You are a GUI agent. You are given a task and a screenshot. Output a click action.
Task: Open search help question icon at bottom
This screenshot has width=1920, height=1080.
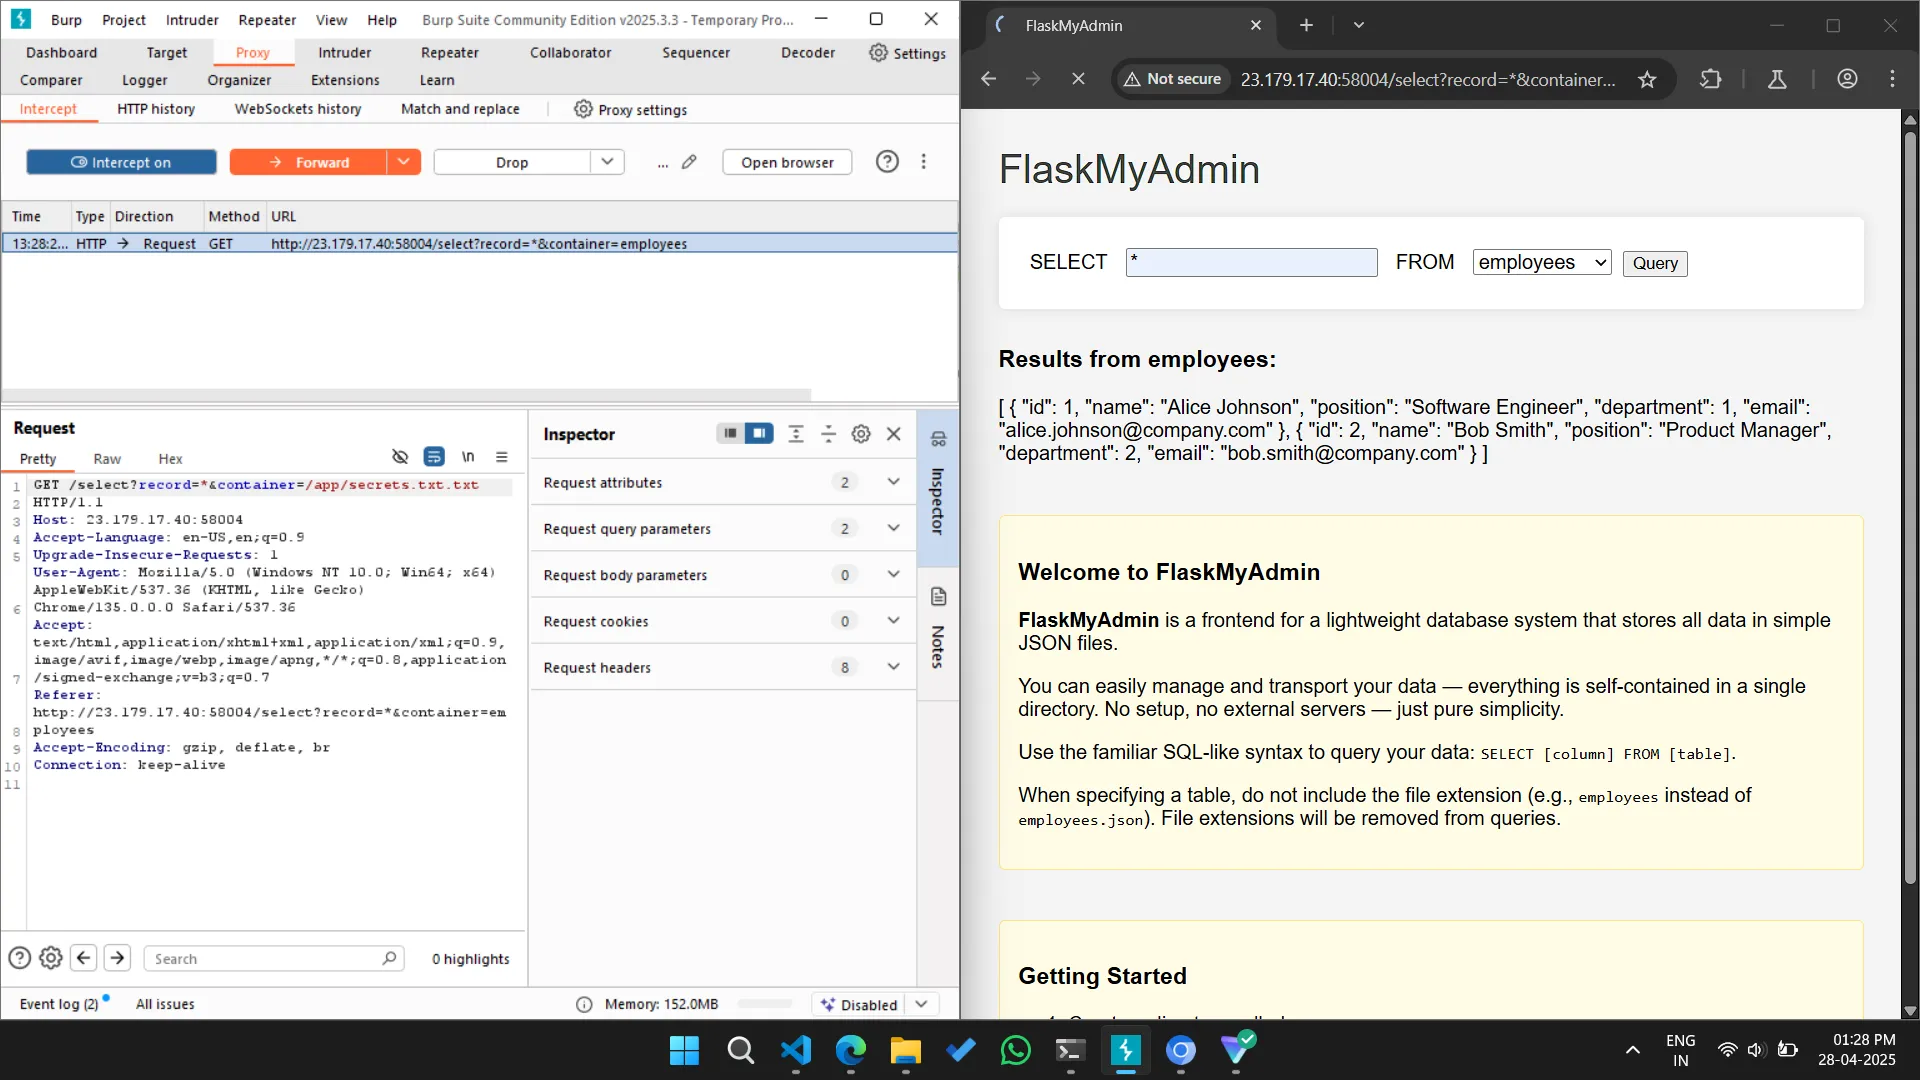19,958
